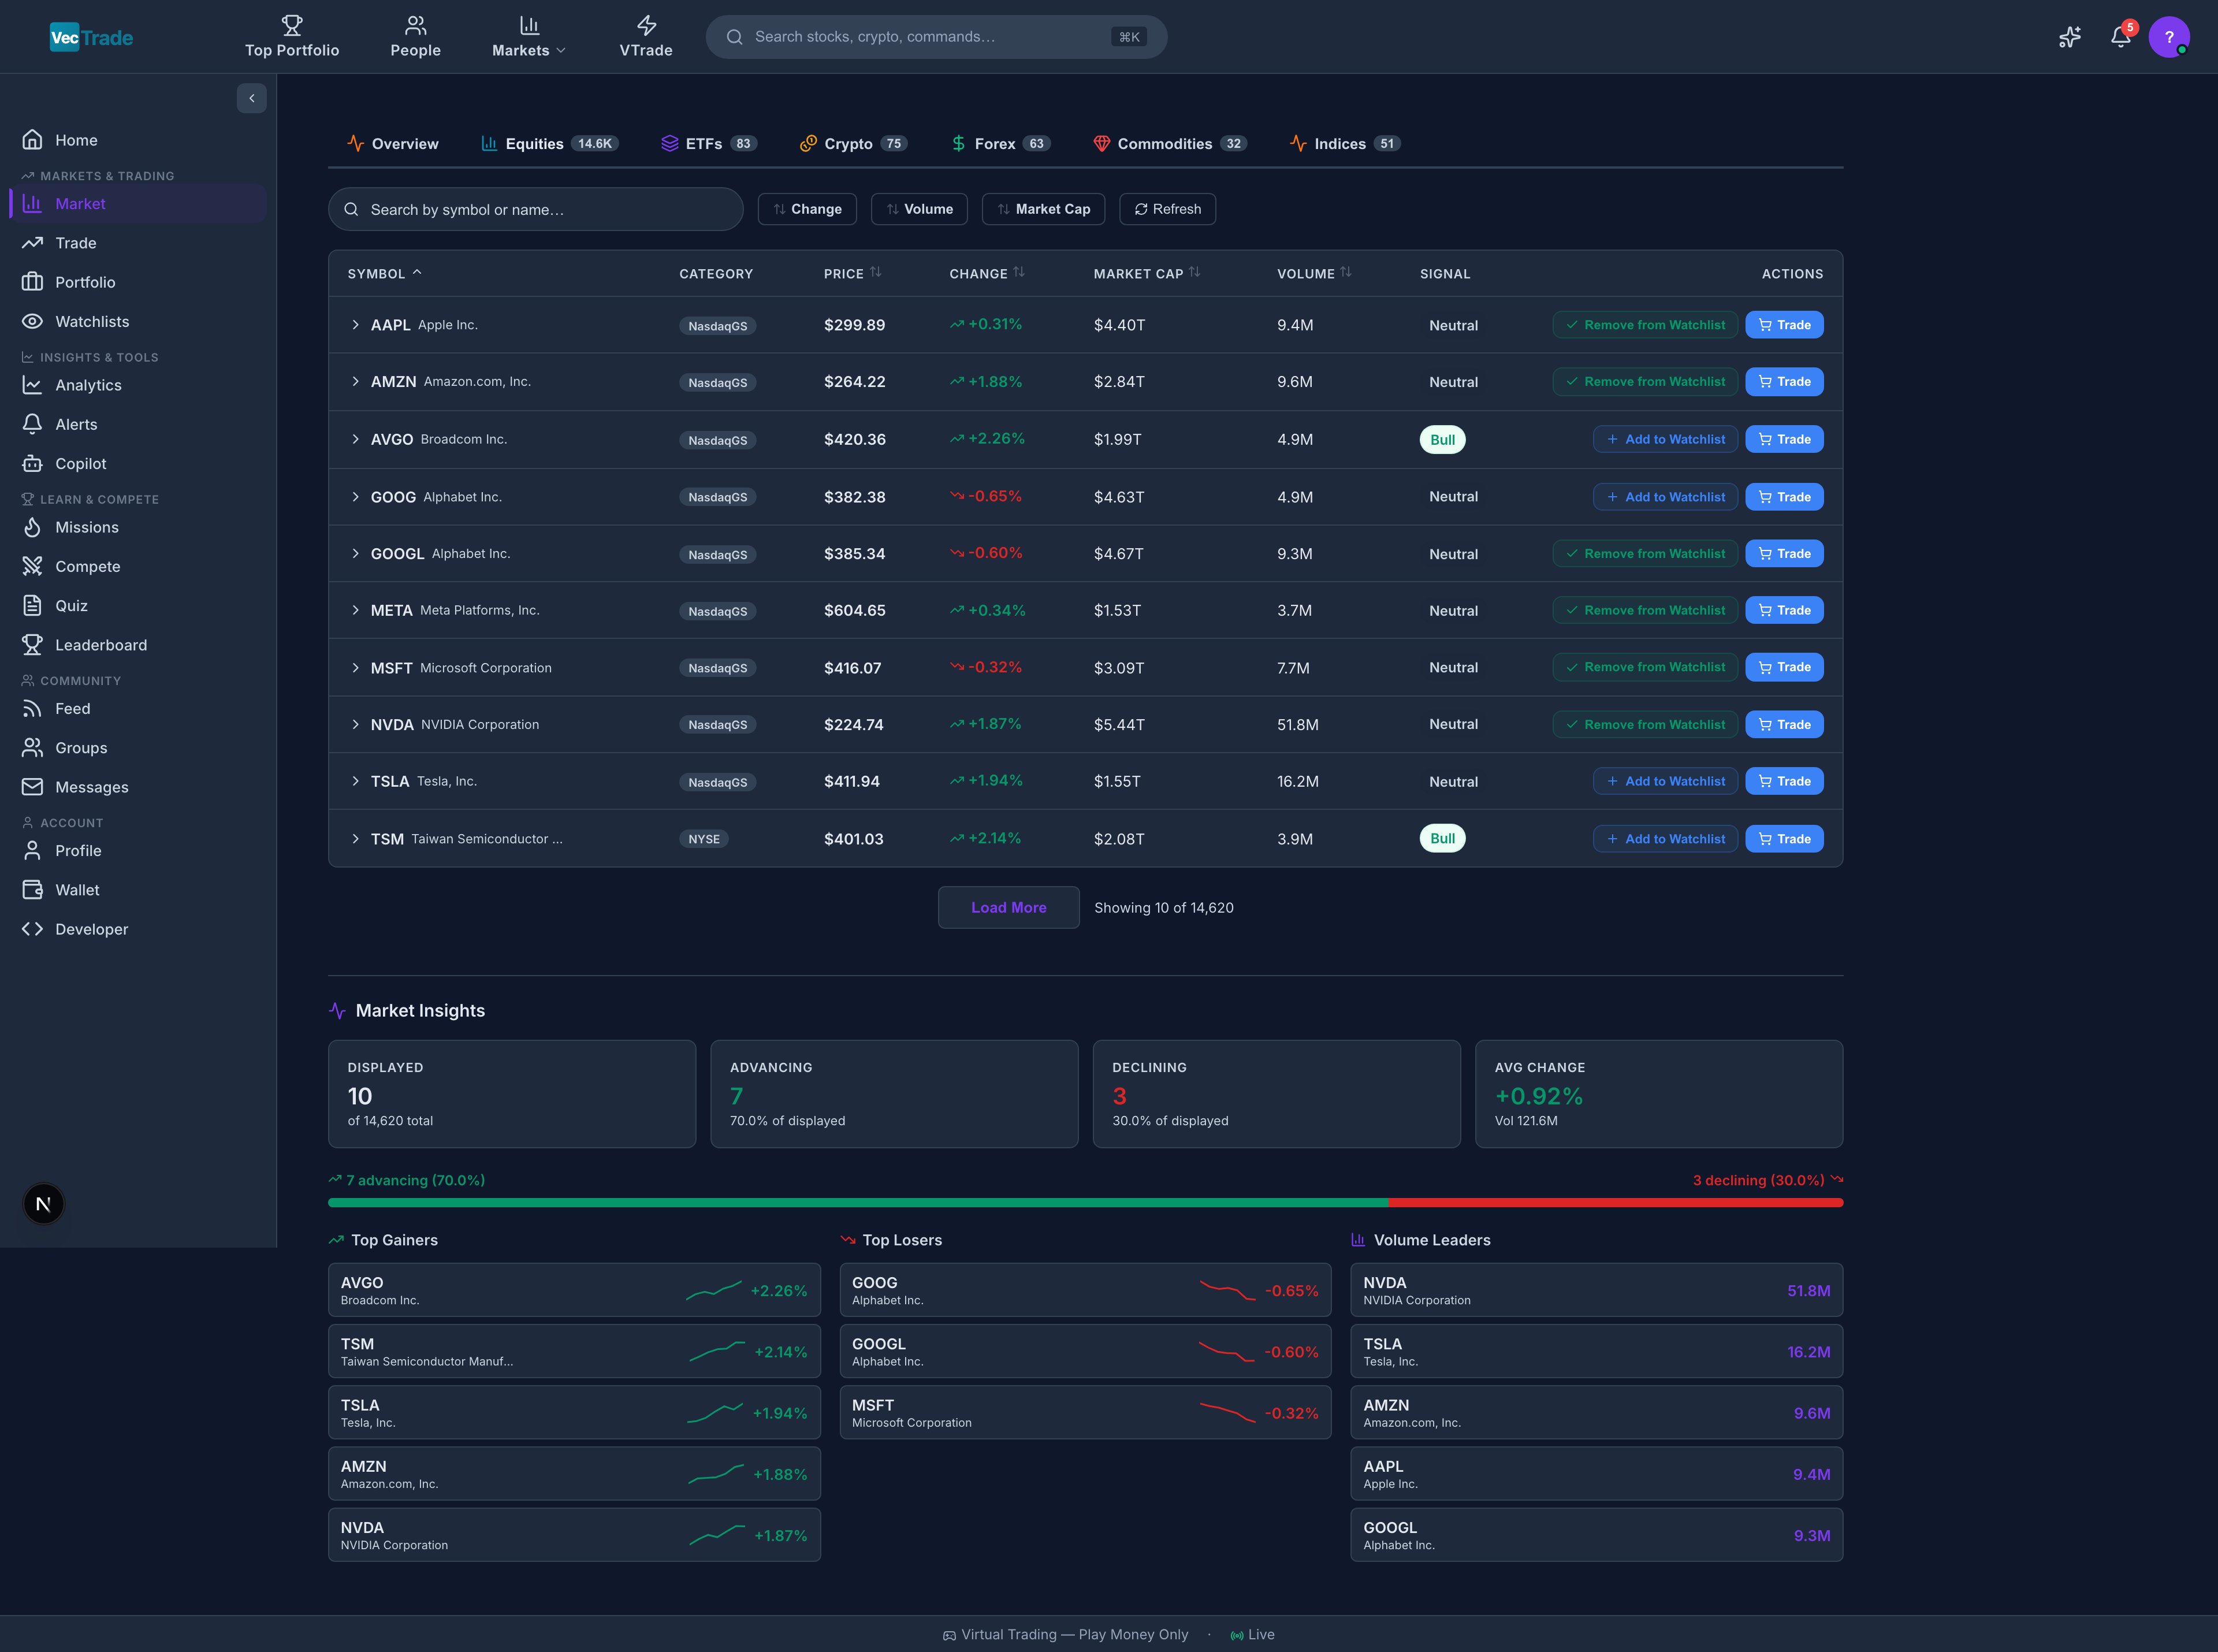Remove MSFT from Watchlist
Image resolution: width=2218 pixels, height=1652 pixels.
click(1645, 667)
